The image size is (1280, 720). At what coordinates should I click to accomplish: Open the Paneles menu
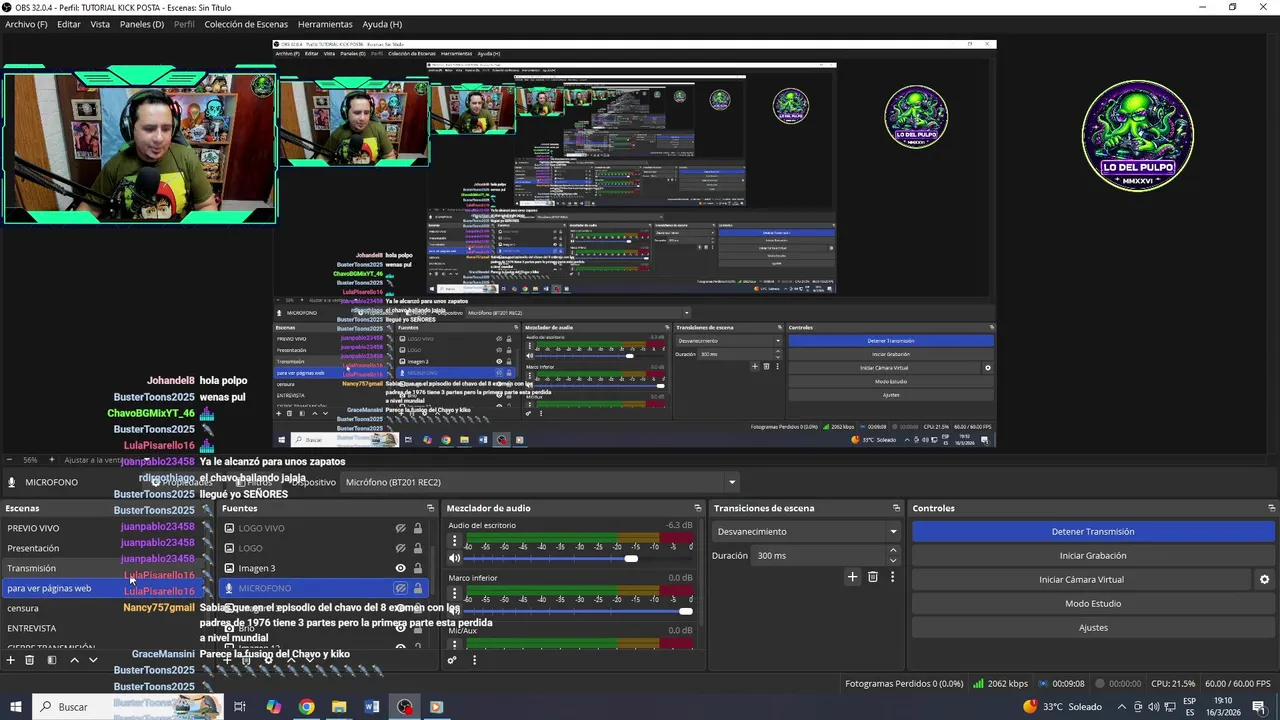[142, 24]
